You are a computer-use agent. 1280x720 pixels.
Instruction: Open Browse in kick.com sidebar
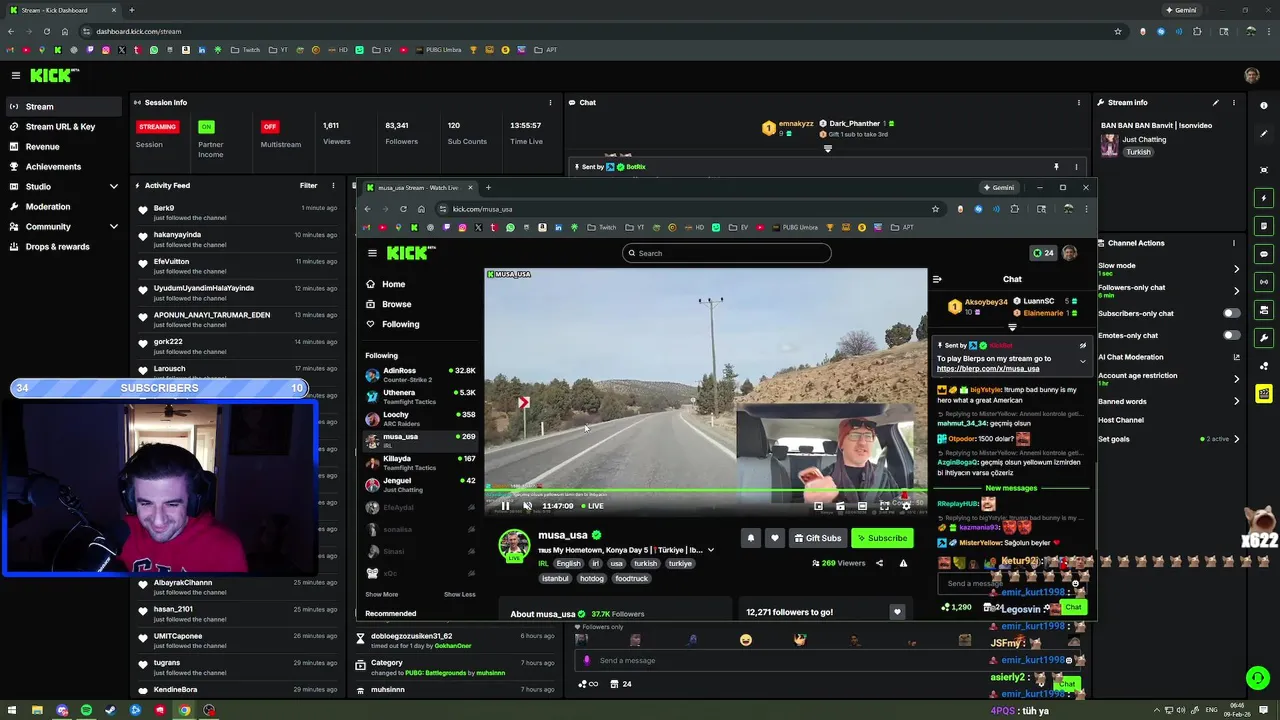tap(396, 304)
